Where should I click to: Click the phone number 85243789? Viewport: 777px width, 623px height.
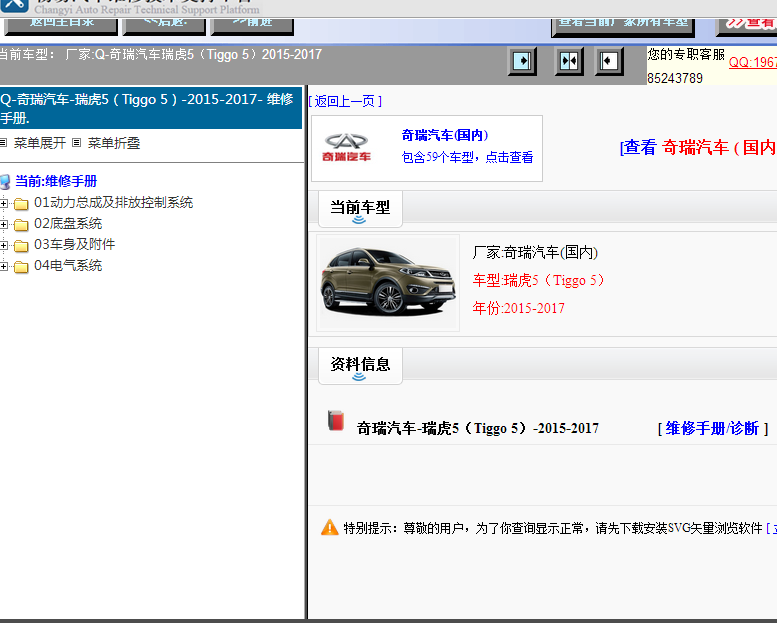tap(674, 78)
